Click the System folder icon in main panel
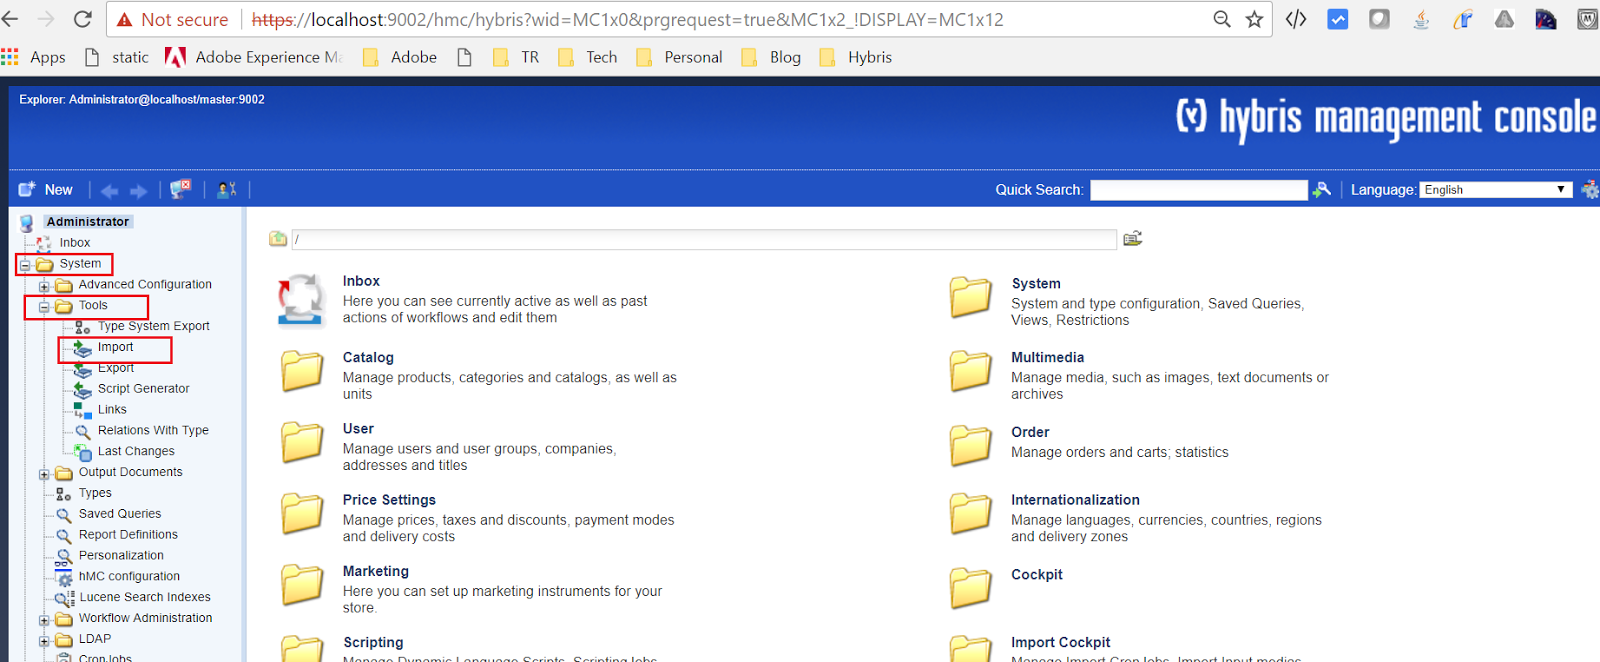 tap(971, 298)
